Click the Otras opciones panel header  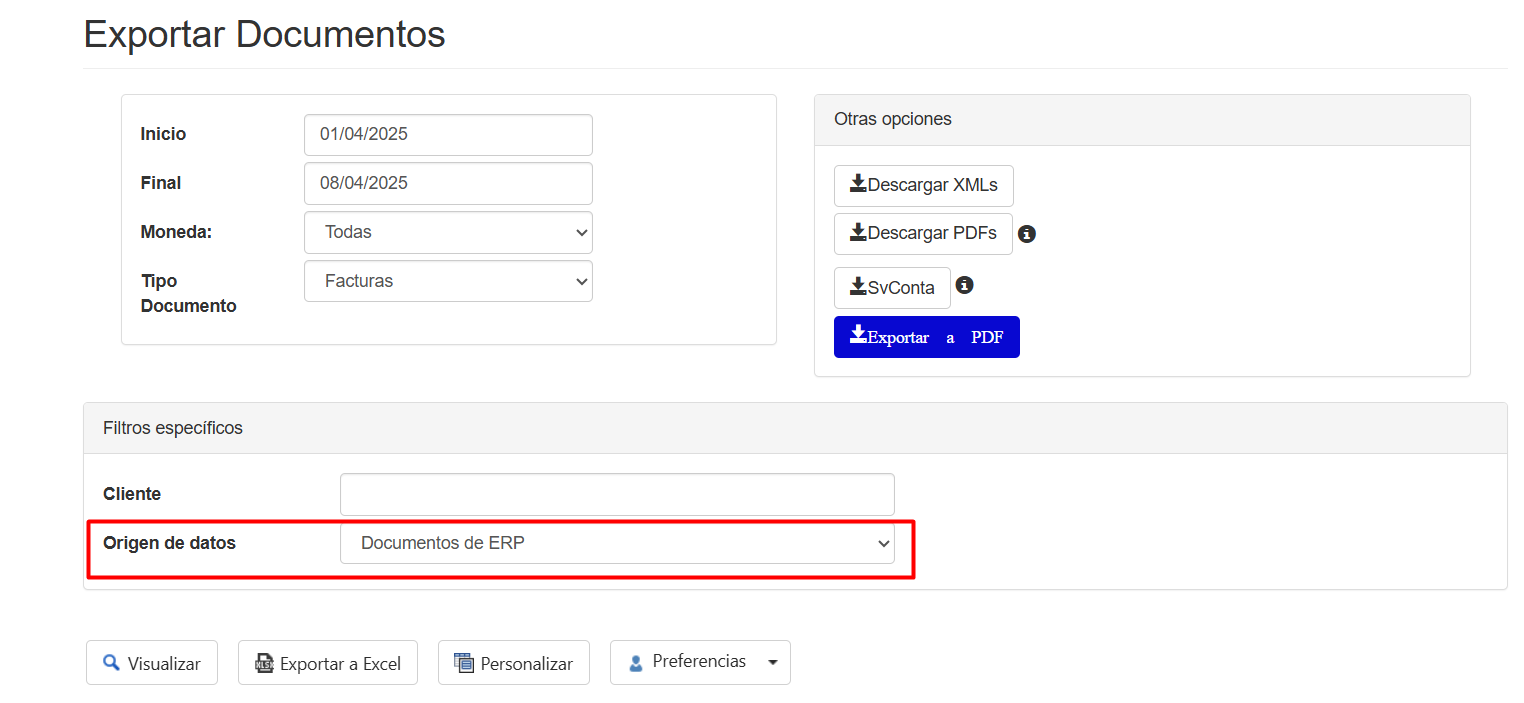1142,120
